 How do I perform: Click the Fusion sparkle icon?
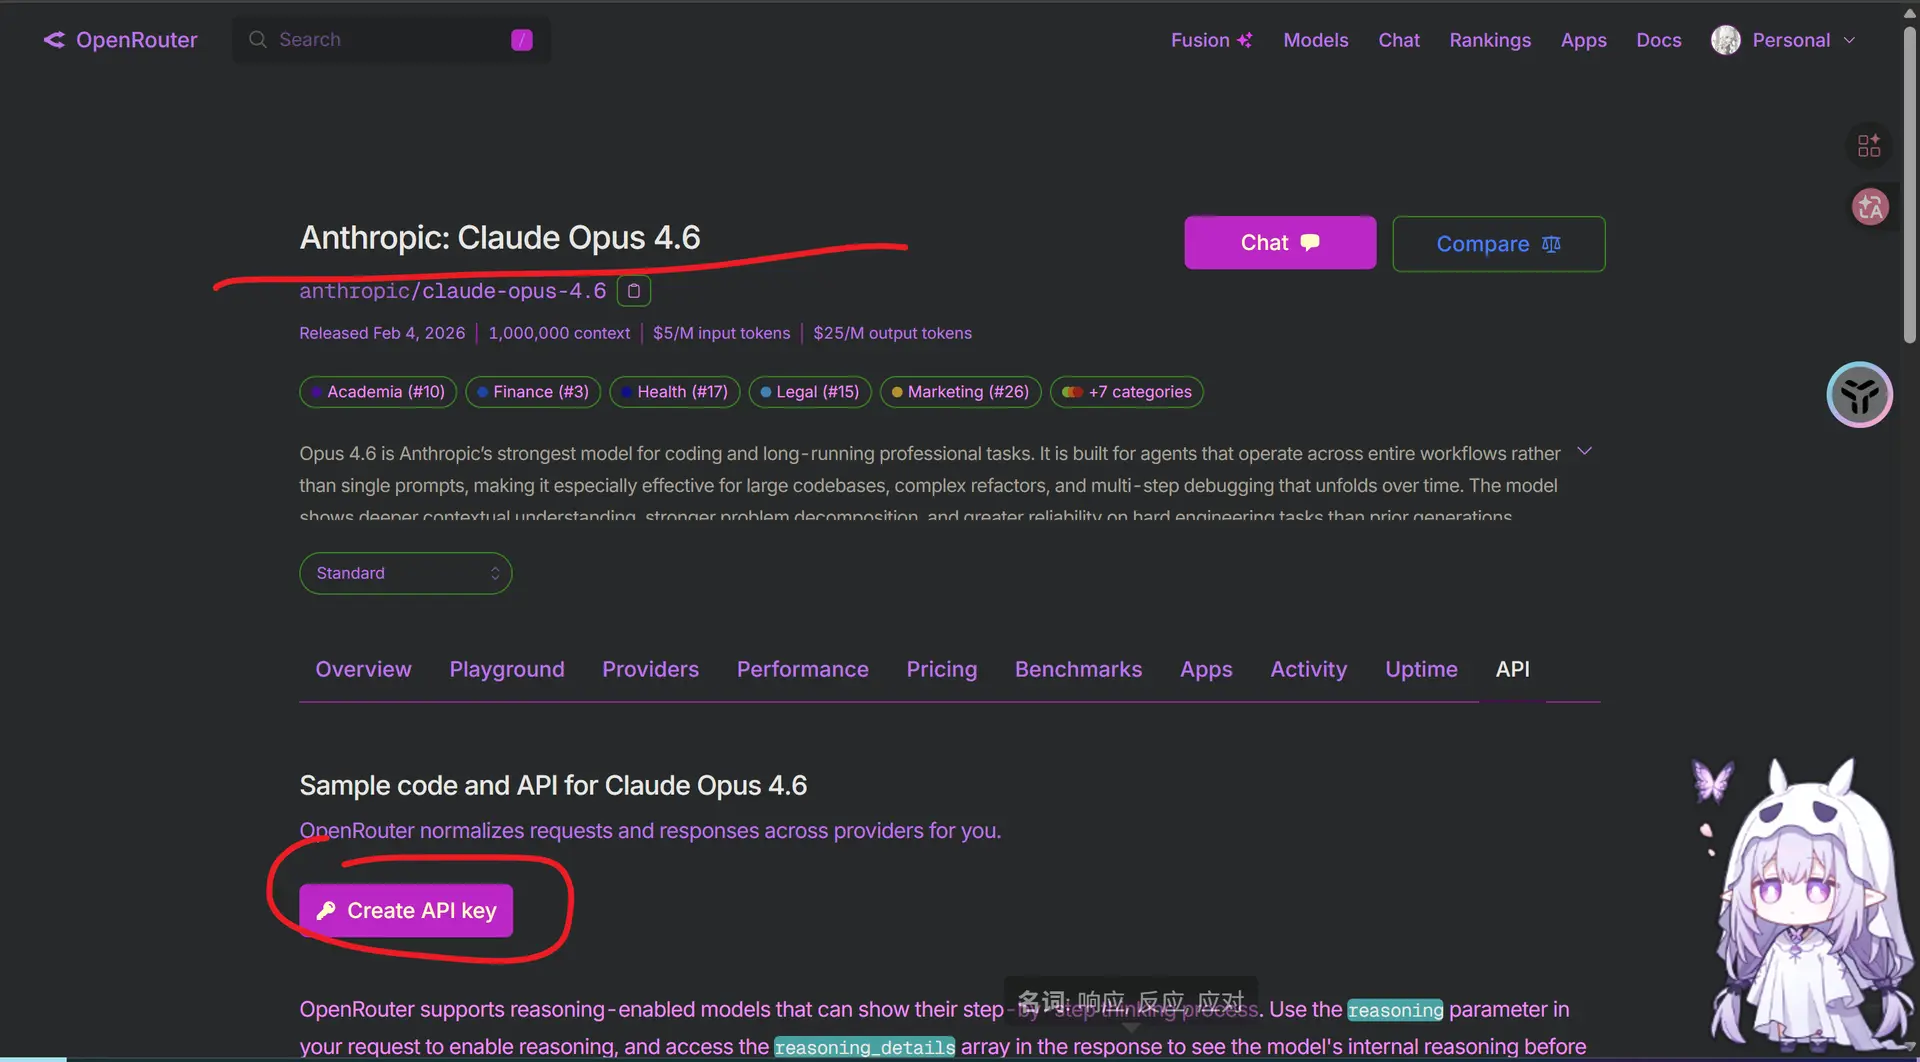(1245, 40)
